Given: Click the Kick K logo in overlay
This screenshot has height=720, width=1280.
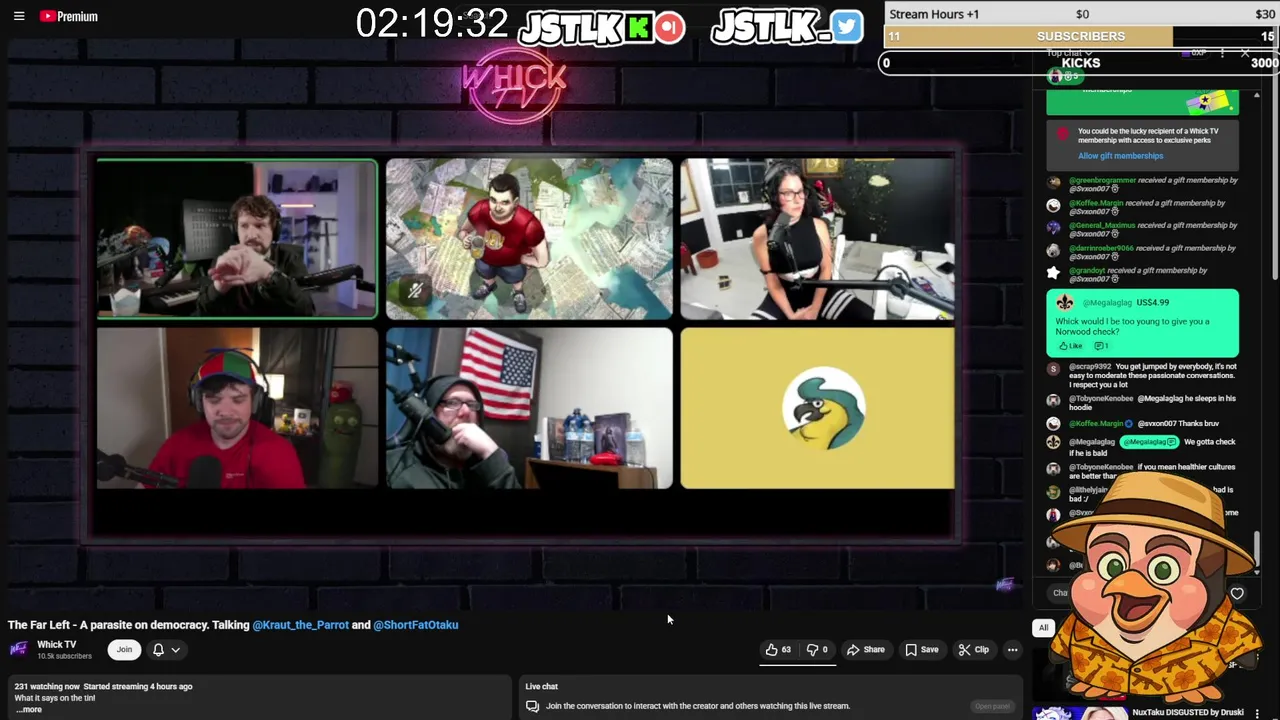Looking at the screenshot, I should (638, 27).
